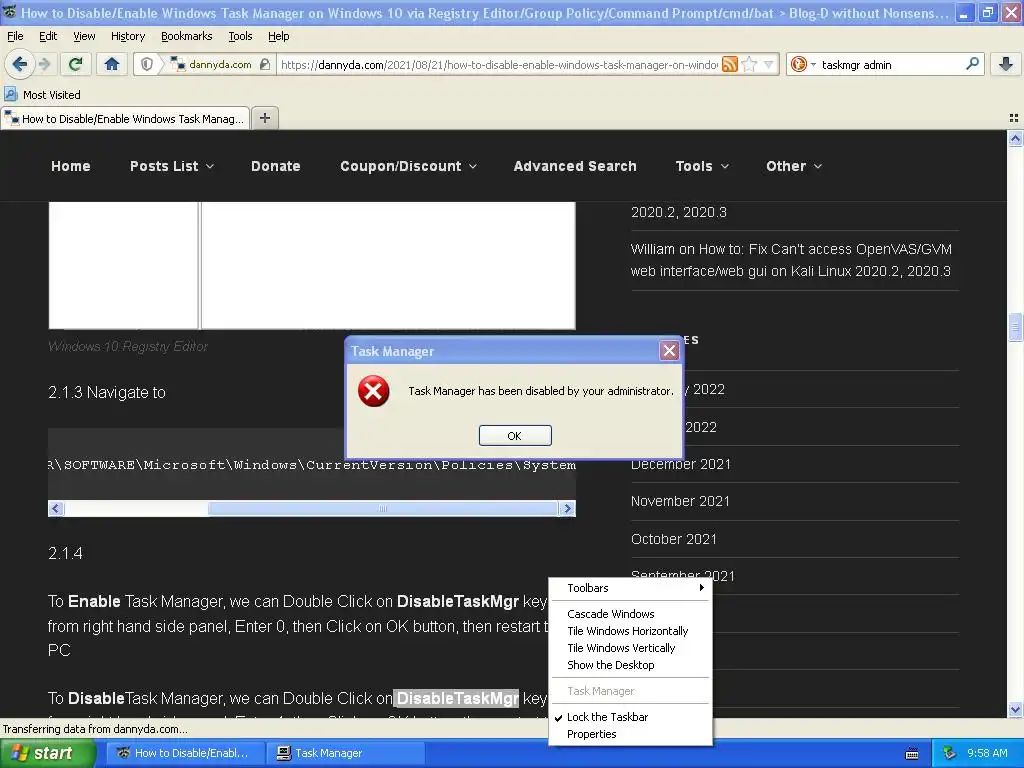Click the code block horizontal scrollbar thumb
The height and width of the screenshot is (768, 1024).
point(383,508)
